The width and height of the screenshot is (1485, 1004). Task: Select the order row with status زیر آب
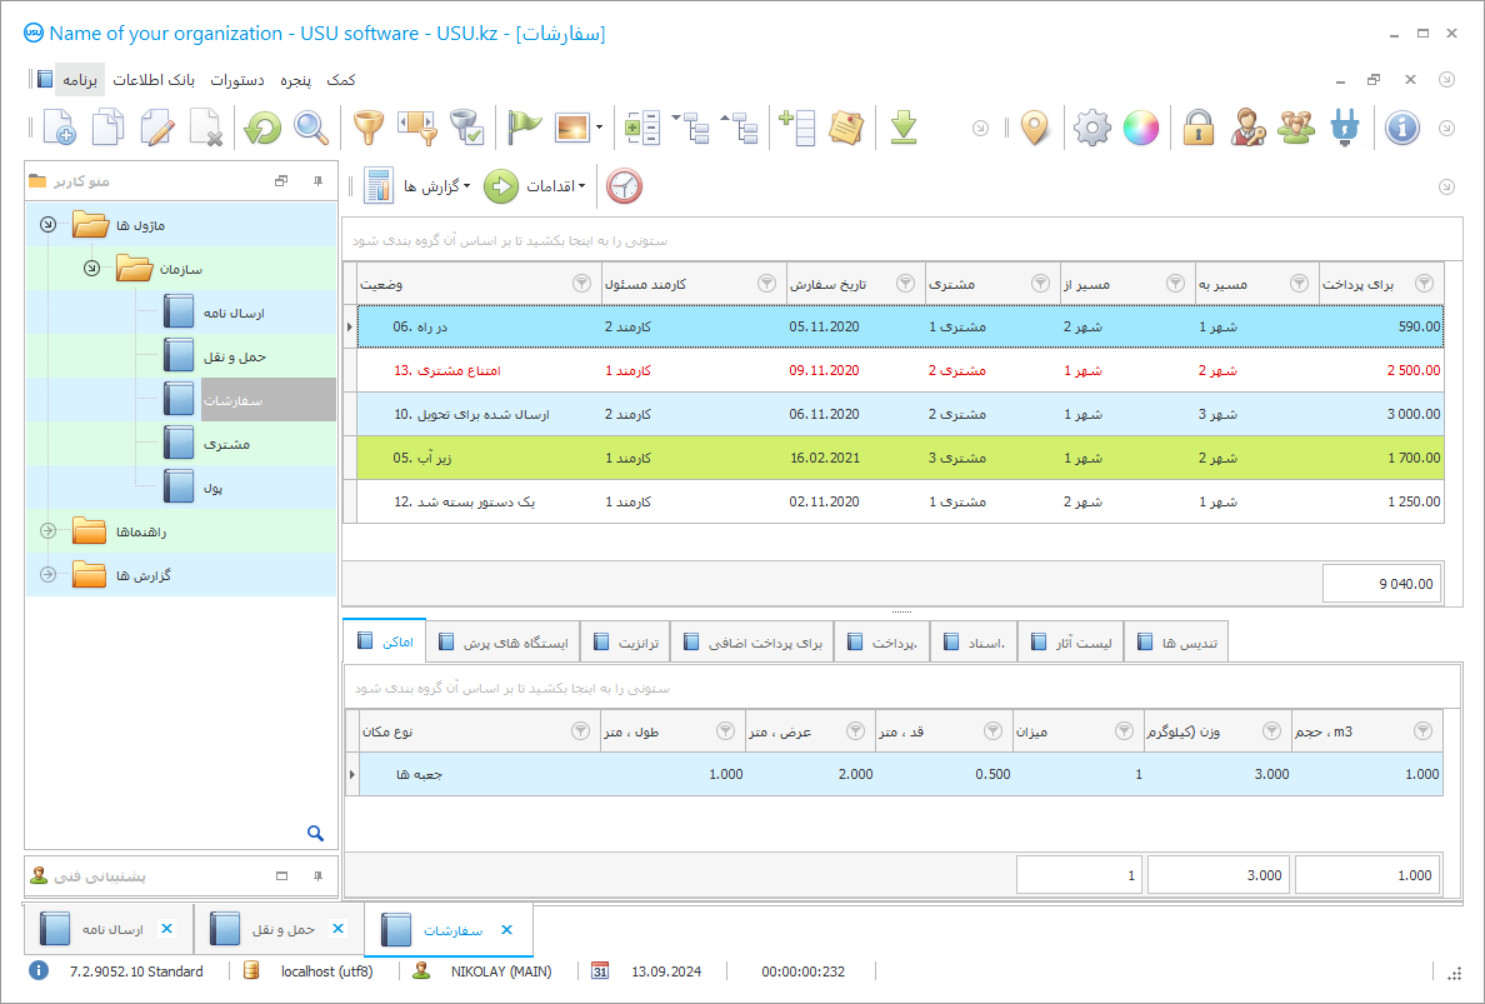click(x=900, y=458)
